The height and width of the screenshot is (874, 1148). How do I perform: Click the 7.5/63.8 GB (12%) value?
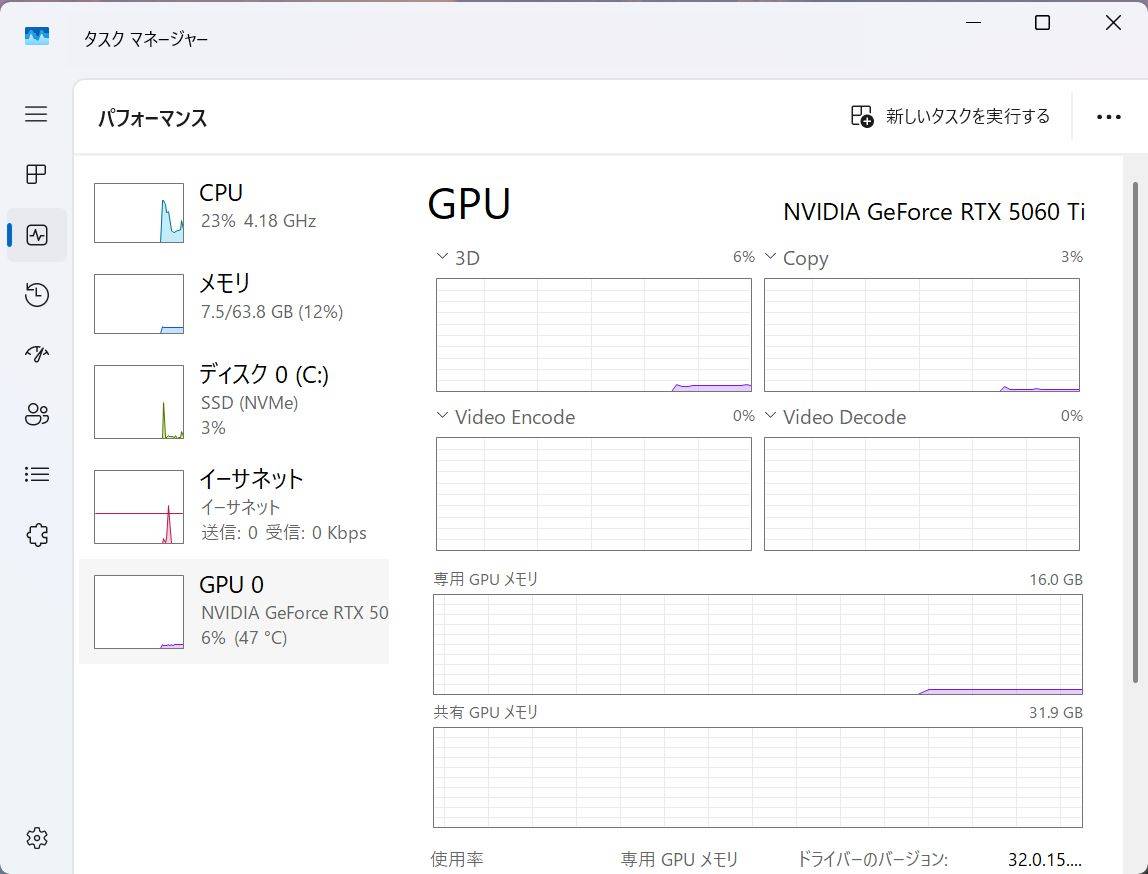pyautogui.click(x=272, y=312)
